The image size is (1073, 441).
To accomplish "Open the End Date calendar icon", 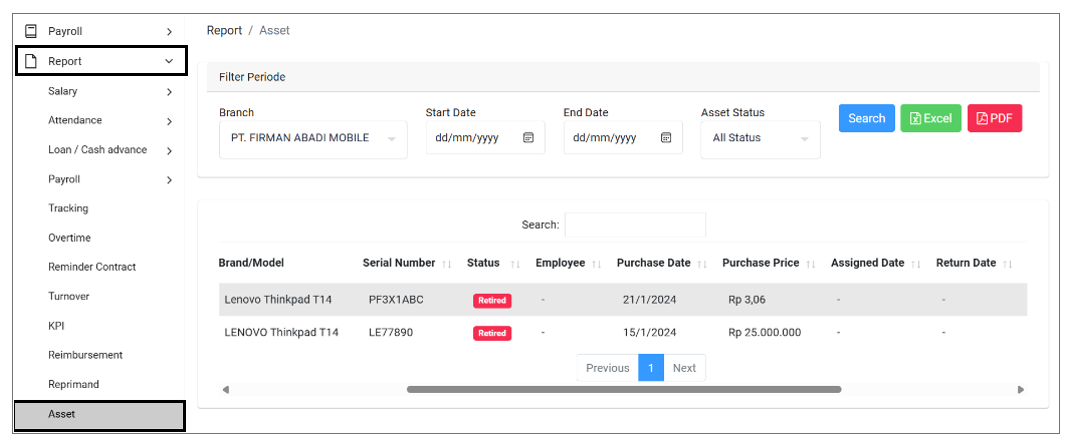I will [666, 138].
